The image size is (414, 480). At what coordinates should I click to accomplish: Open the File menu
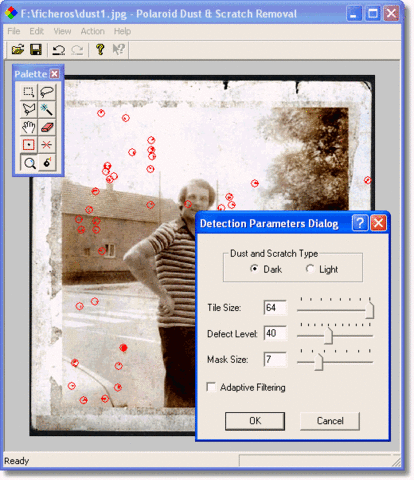(14, 31)
